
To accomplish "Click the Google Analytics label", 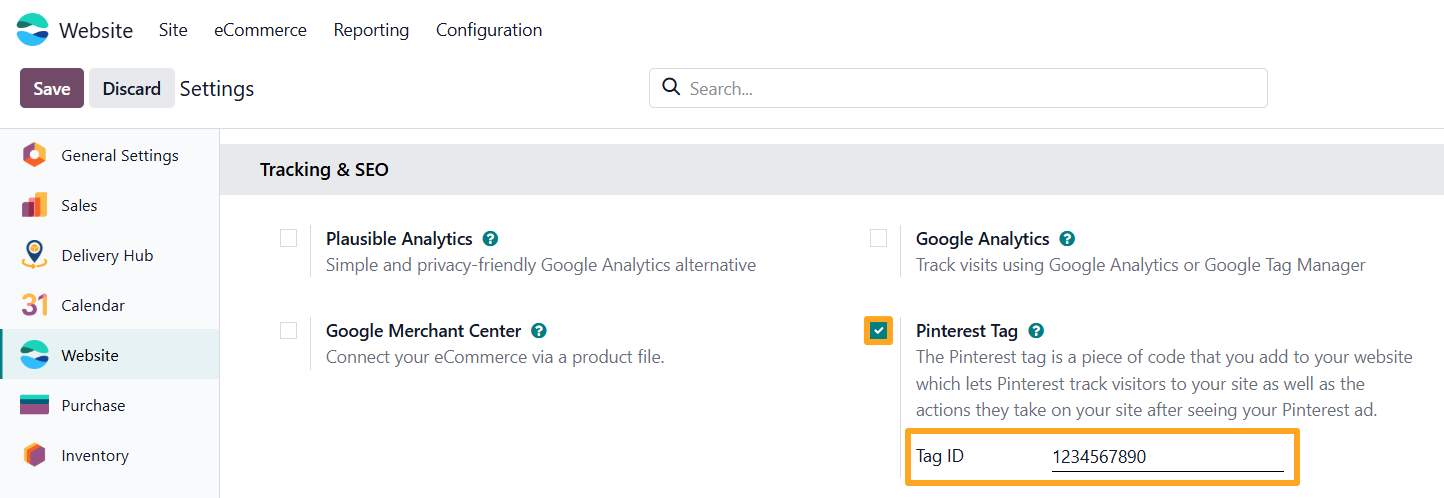I will click(x=983, y=239).
